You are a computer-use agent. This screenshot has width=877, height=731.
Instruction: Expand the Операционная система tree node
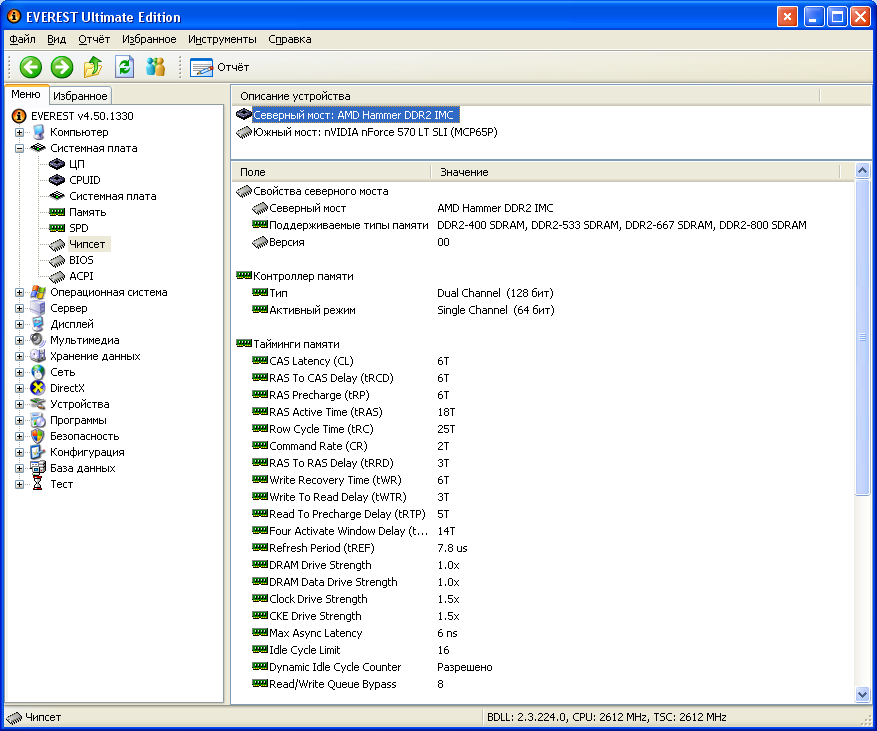pos(20,292)
